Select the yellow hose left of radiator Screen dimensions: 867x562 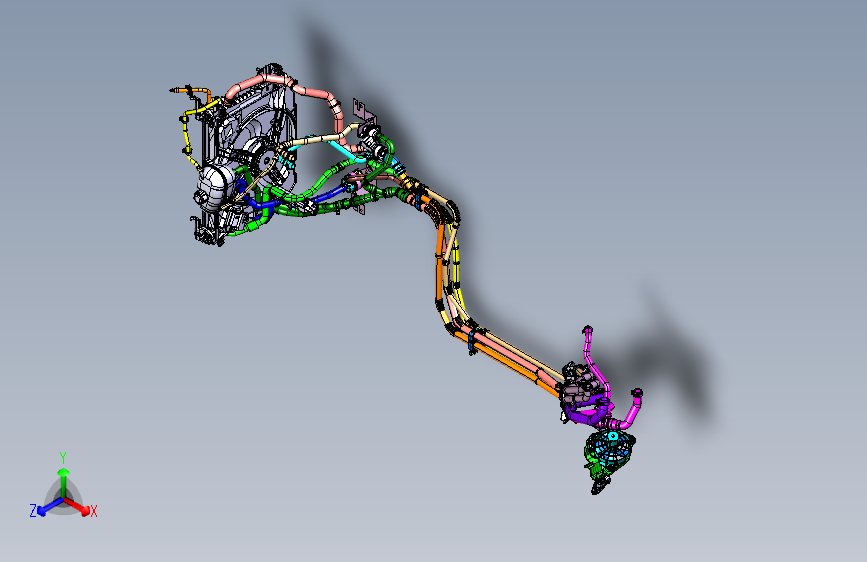(x=188, y=133)
